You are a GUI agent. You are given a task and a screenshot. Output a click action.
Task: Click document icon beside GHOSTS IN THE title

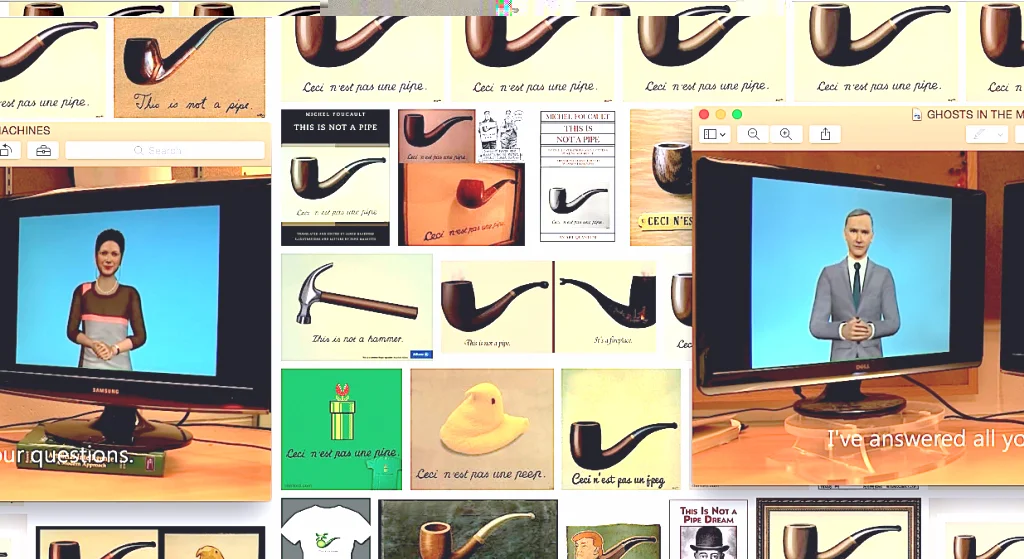[x=917, y=115]
